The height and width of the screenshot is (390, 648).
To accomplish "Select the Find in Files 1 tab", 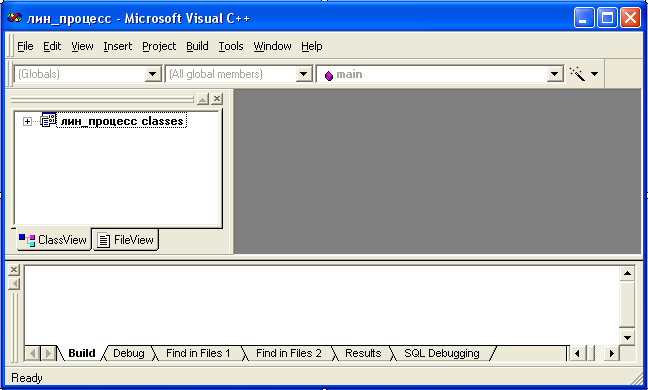I will [x=198, y=353].
